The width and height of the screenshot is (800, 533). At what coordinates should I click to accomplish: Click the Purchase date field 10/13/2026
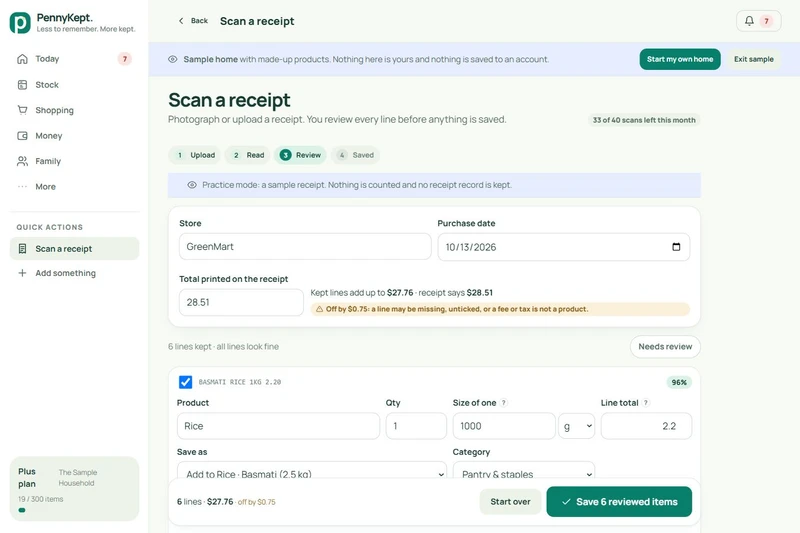tap(563, 247)
